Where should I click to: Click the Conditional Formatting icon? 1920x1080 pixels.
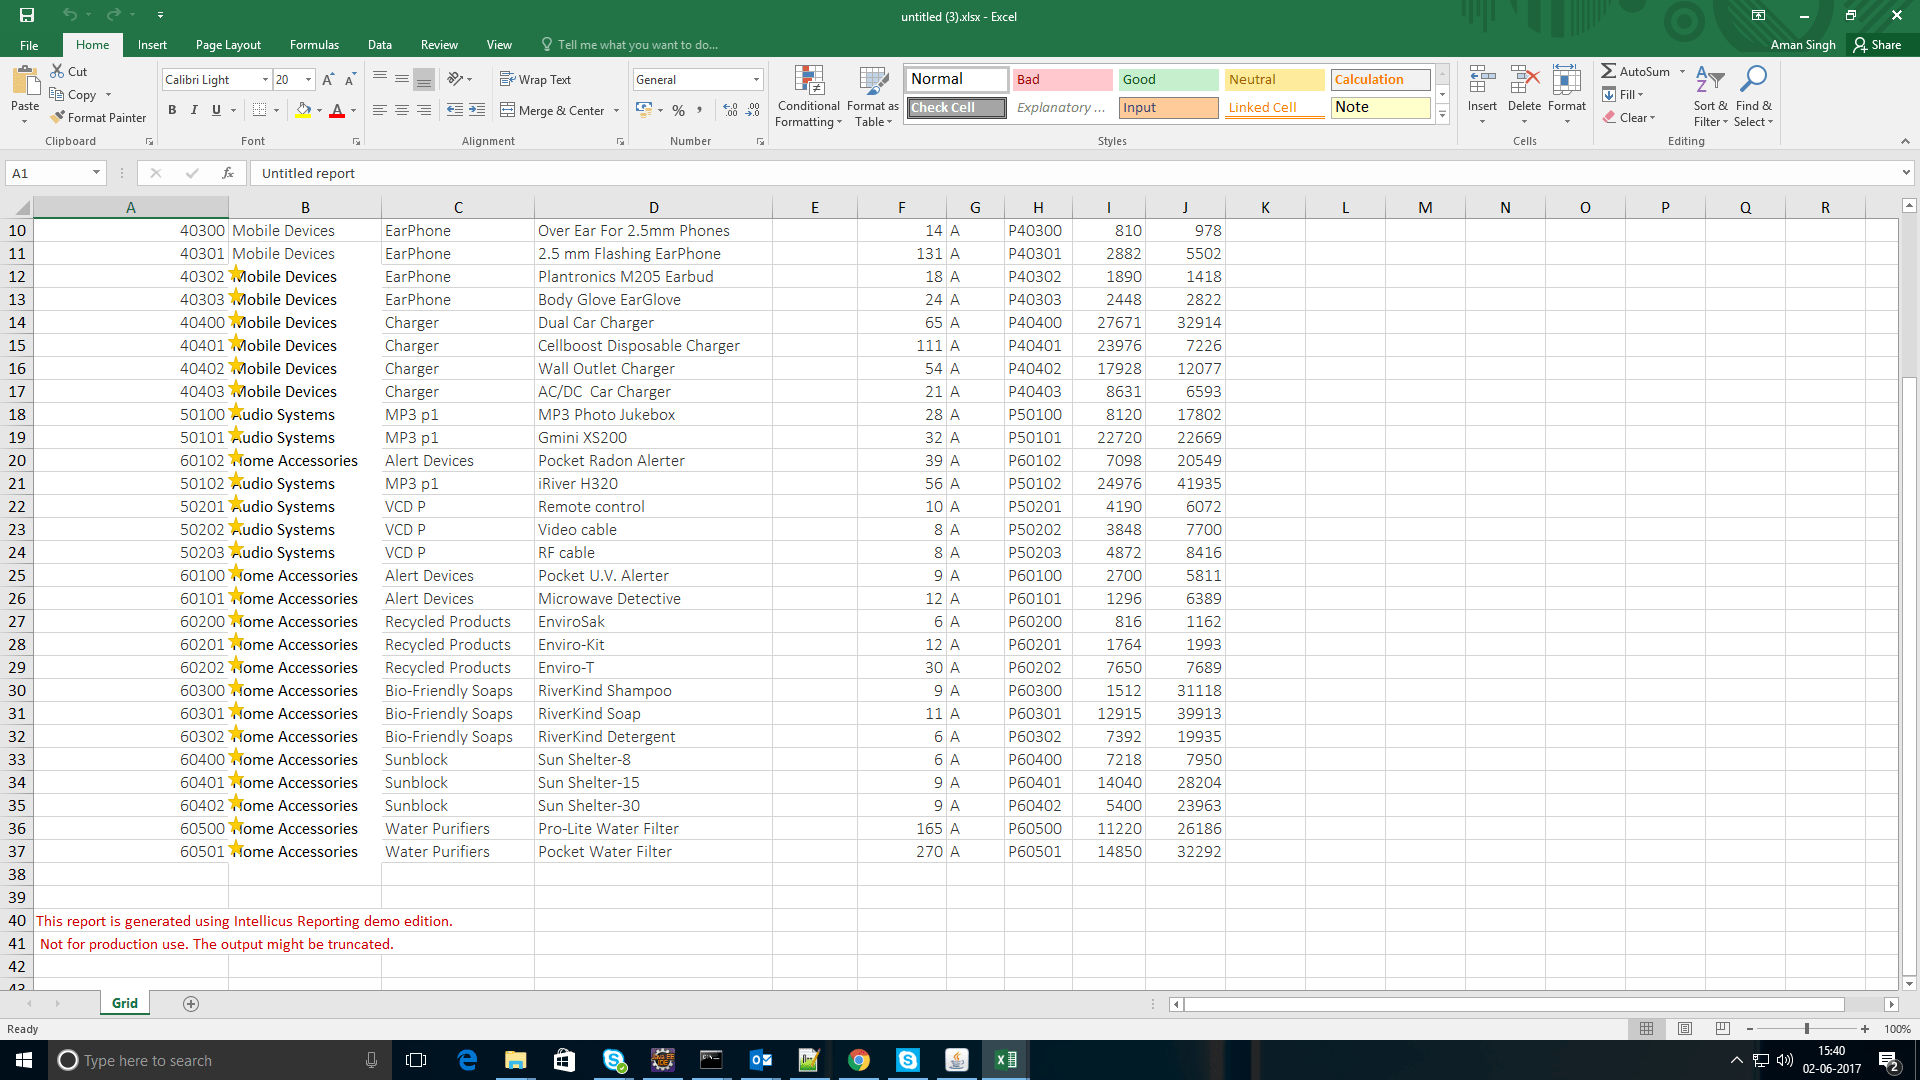(x=808, y=82)
